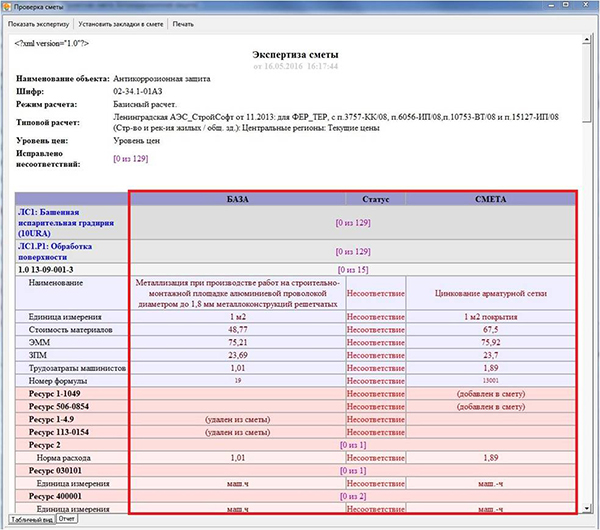Open link ЛС1: Башенная испарительная градирня
The image size is (600, 530).
66,223
